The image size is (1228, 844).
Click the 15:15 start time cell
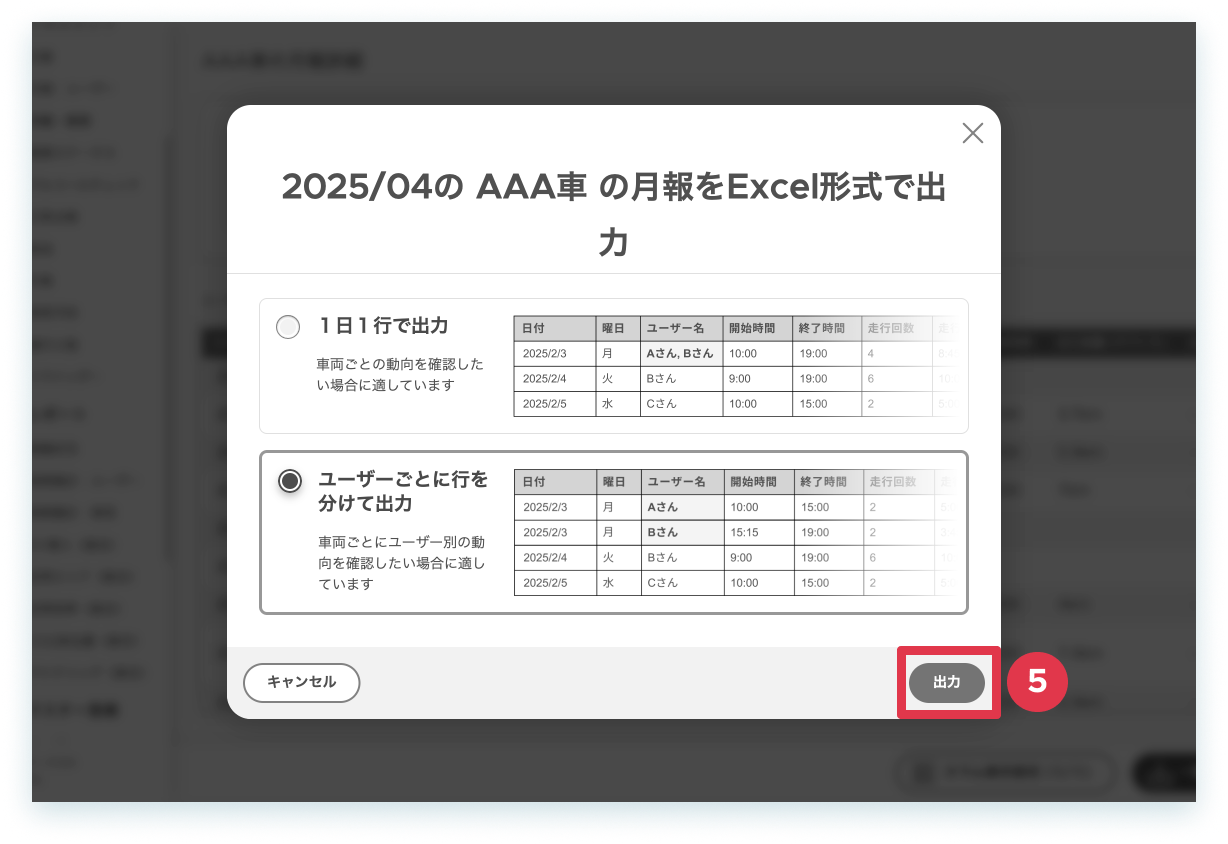click(758, 532)
